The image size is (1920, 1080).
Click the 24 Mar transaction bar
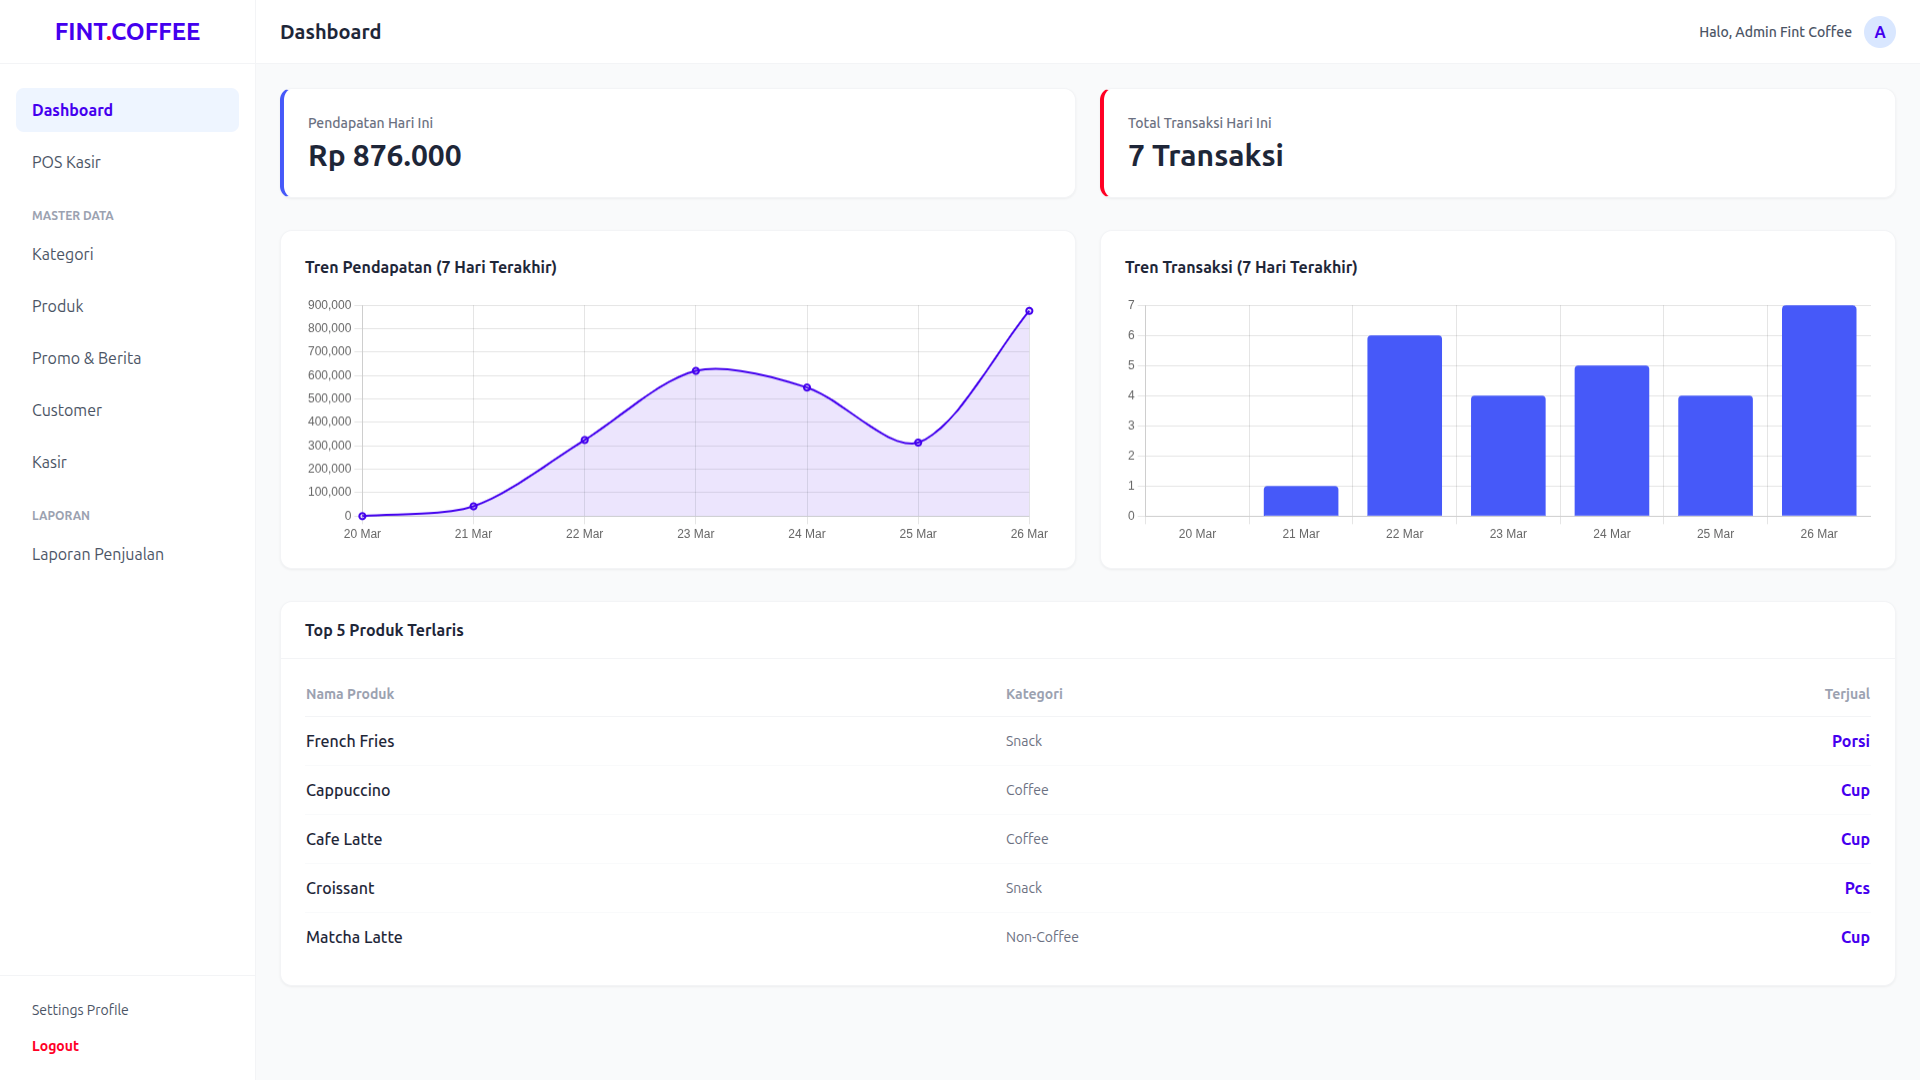point(1612,441)
